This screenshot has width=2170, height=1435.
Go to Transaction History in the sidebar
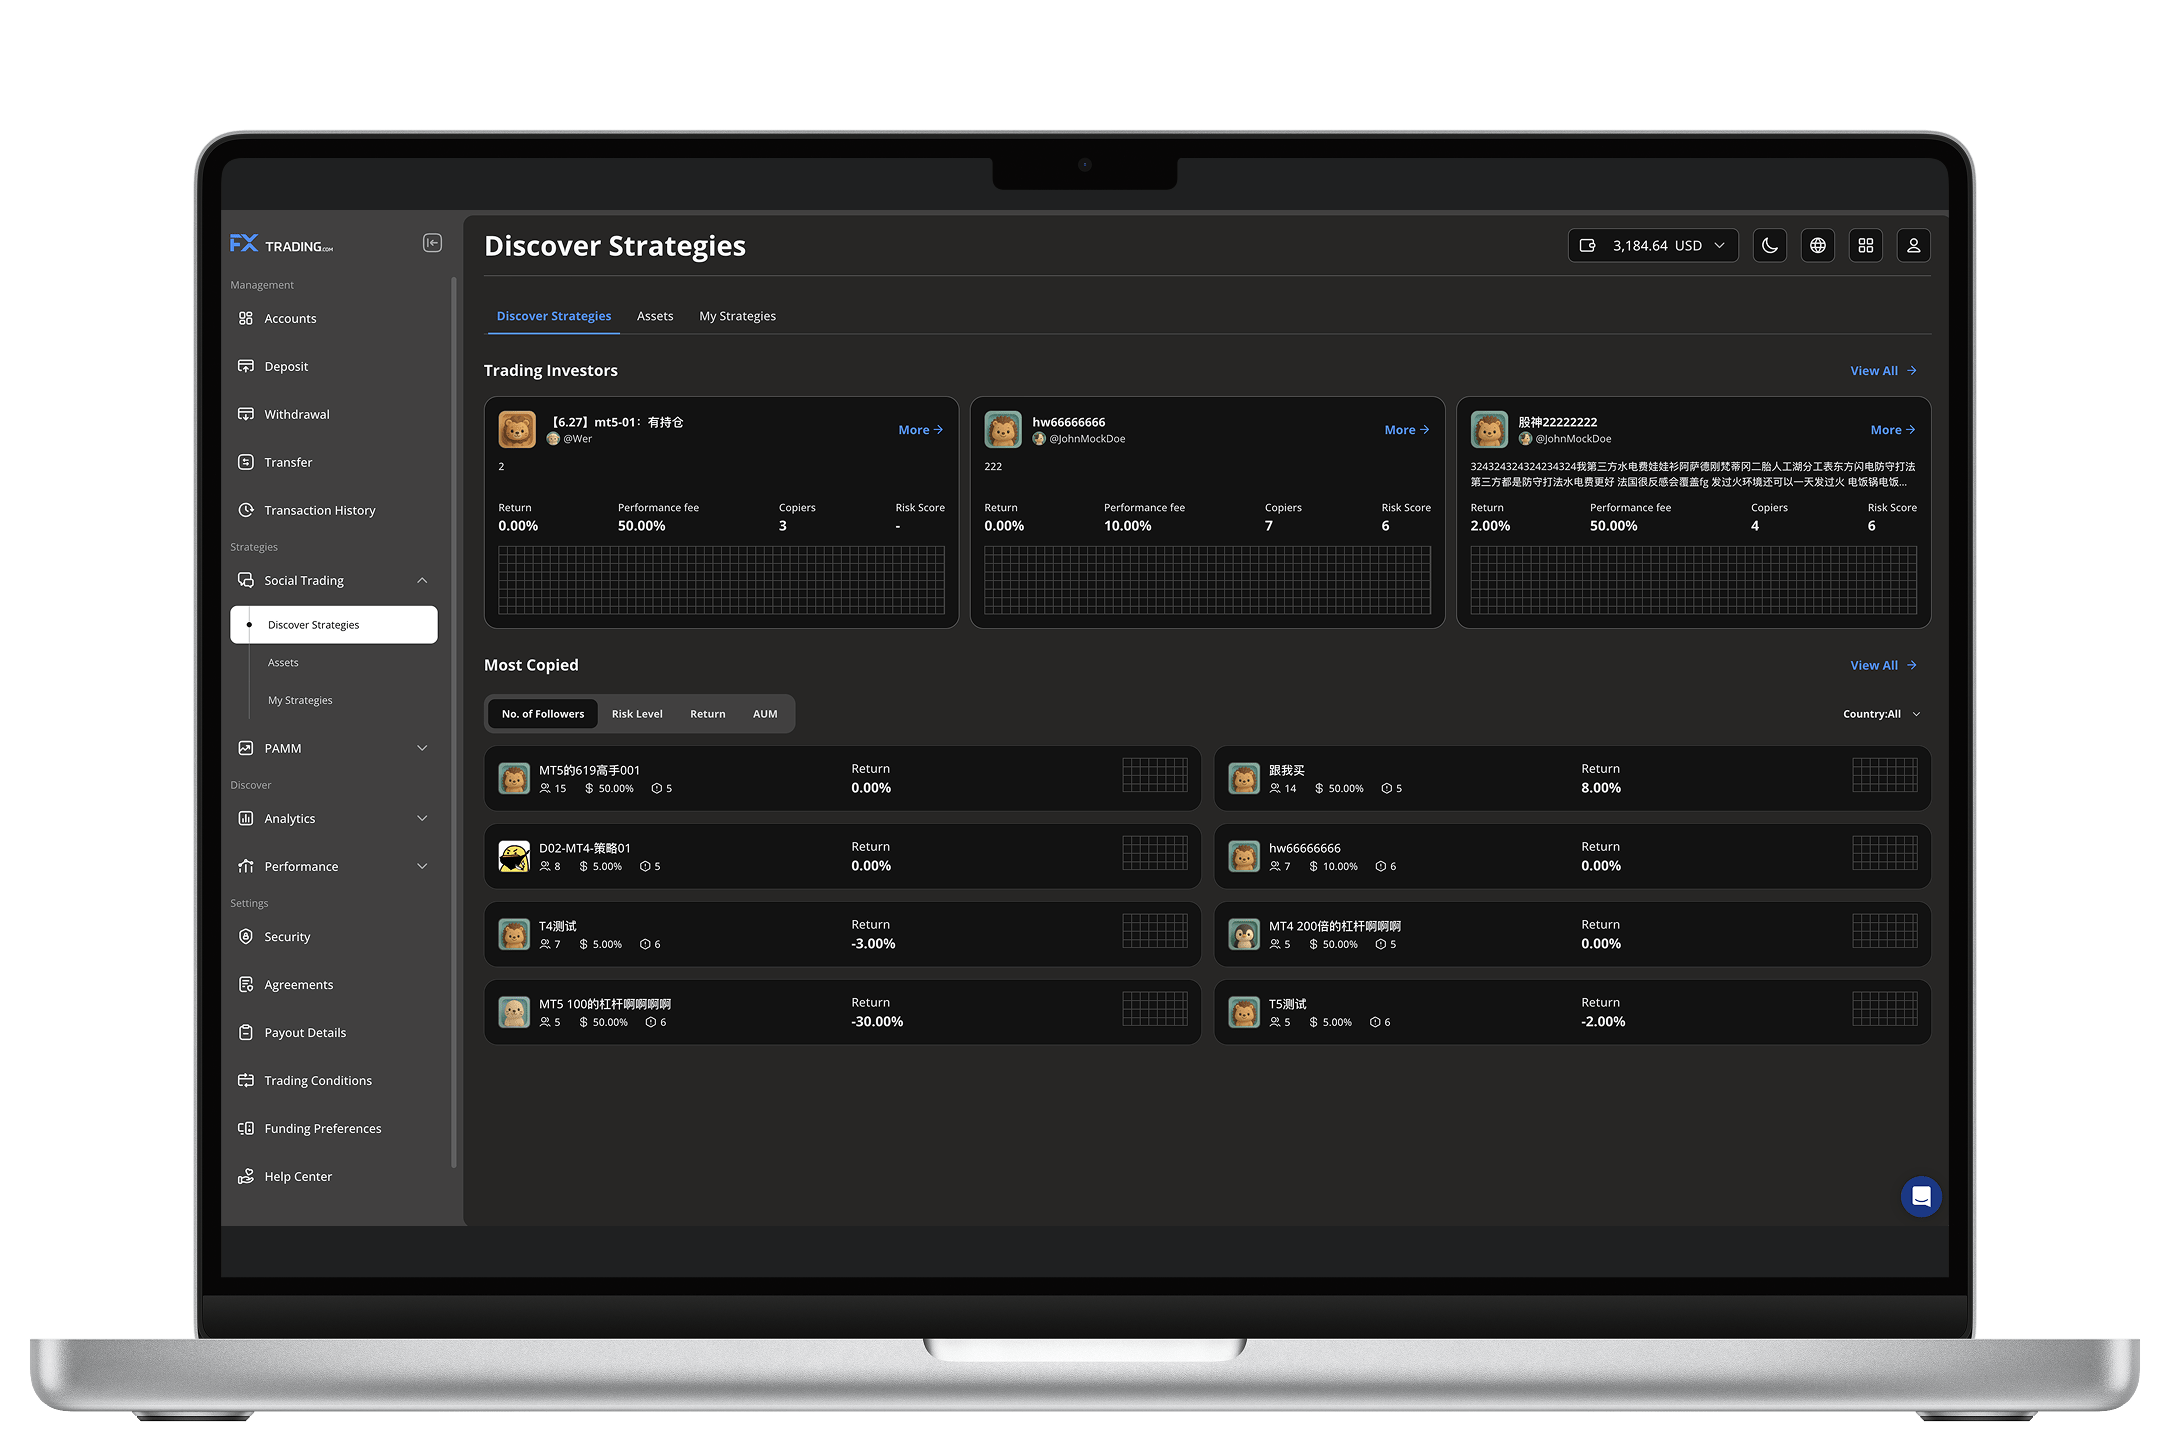[319, 510]
